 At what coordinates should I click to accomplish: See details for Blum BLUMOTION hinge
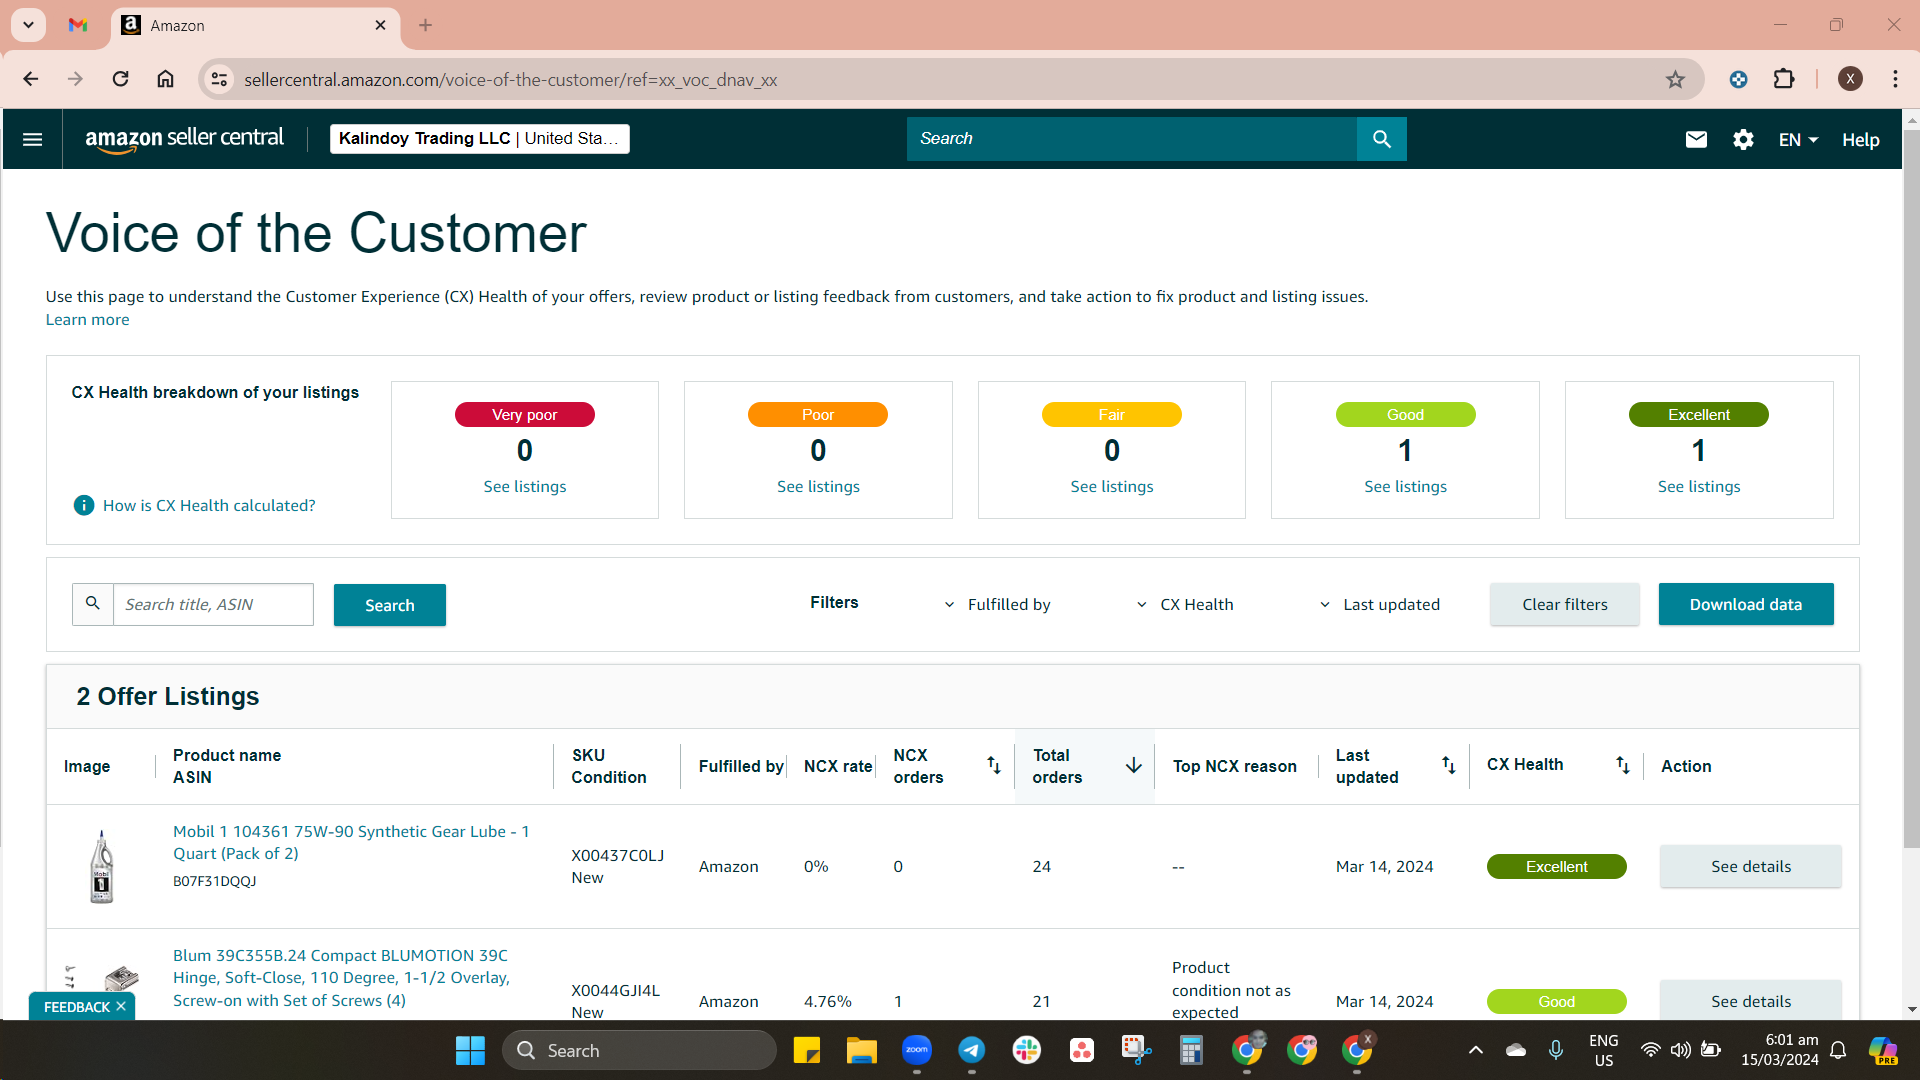click(1750, 1000)
